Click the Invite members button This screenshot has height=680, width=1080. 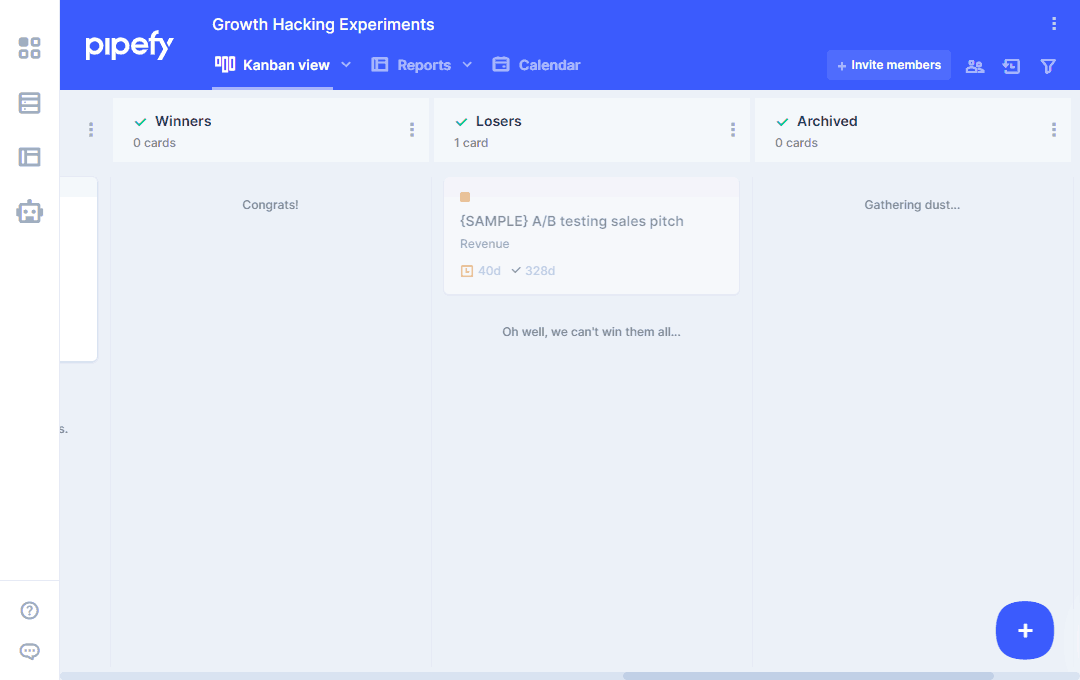coord(888,65)
